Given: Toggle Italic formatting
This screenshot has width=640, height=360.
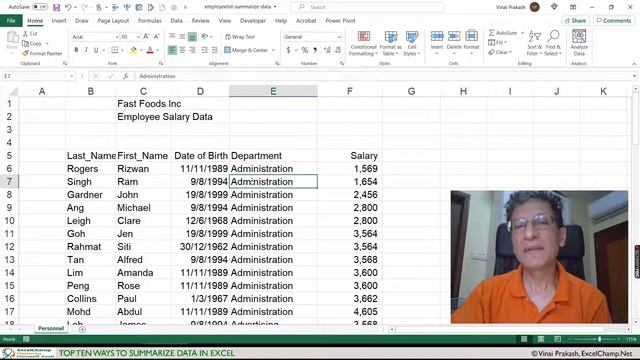Looking at the screenshot, I should [x=86, y=50].
